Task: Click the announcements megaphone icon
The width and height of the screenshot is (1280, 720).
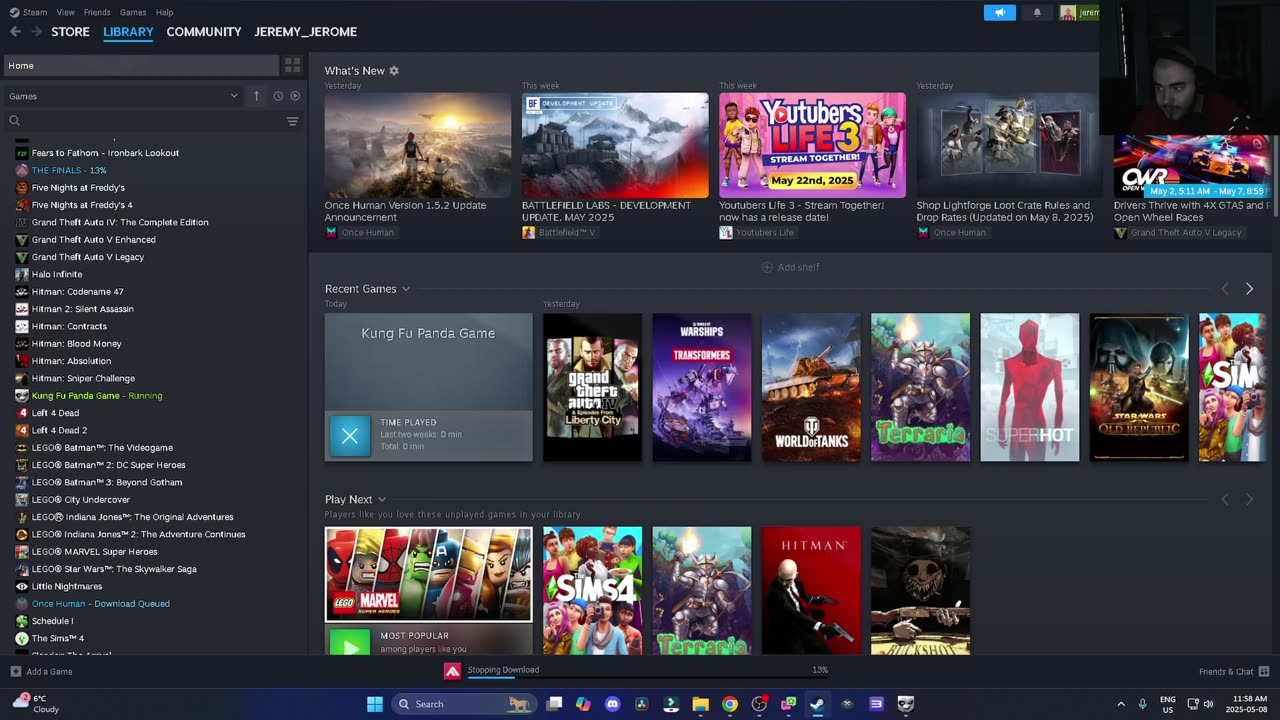Action: (1000, 12)
